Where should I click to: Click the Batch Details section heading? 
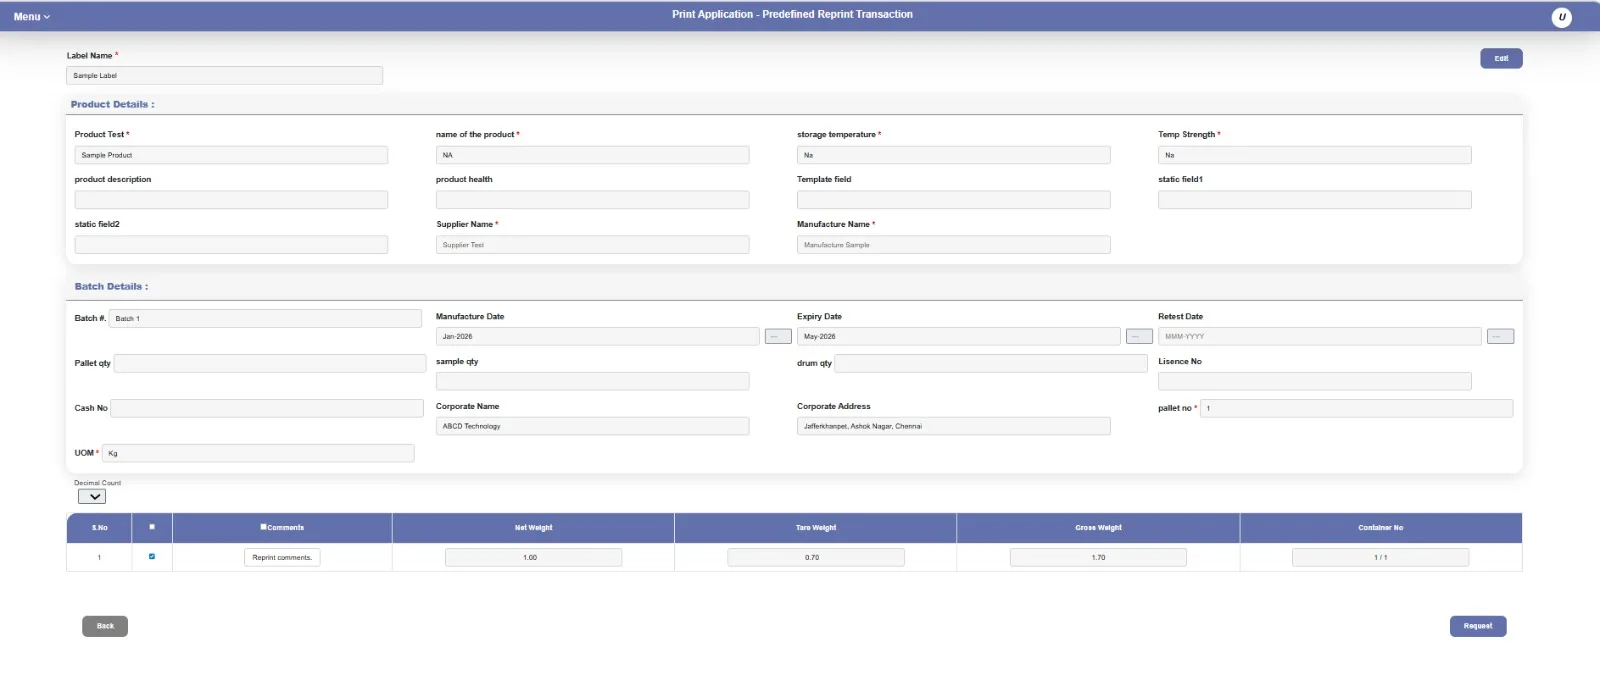click(x=111, y=286)
